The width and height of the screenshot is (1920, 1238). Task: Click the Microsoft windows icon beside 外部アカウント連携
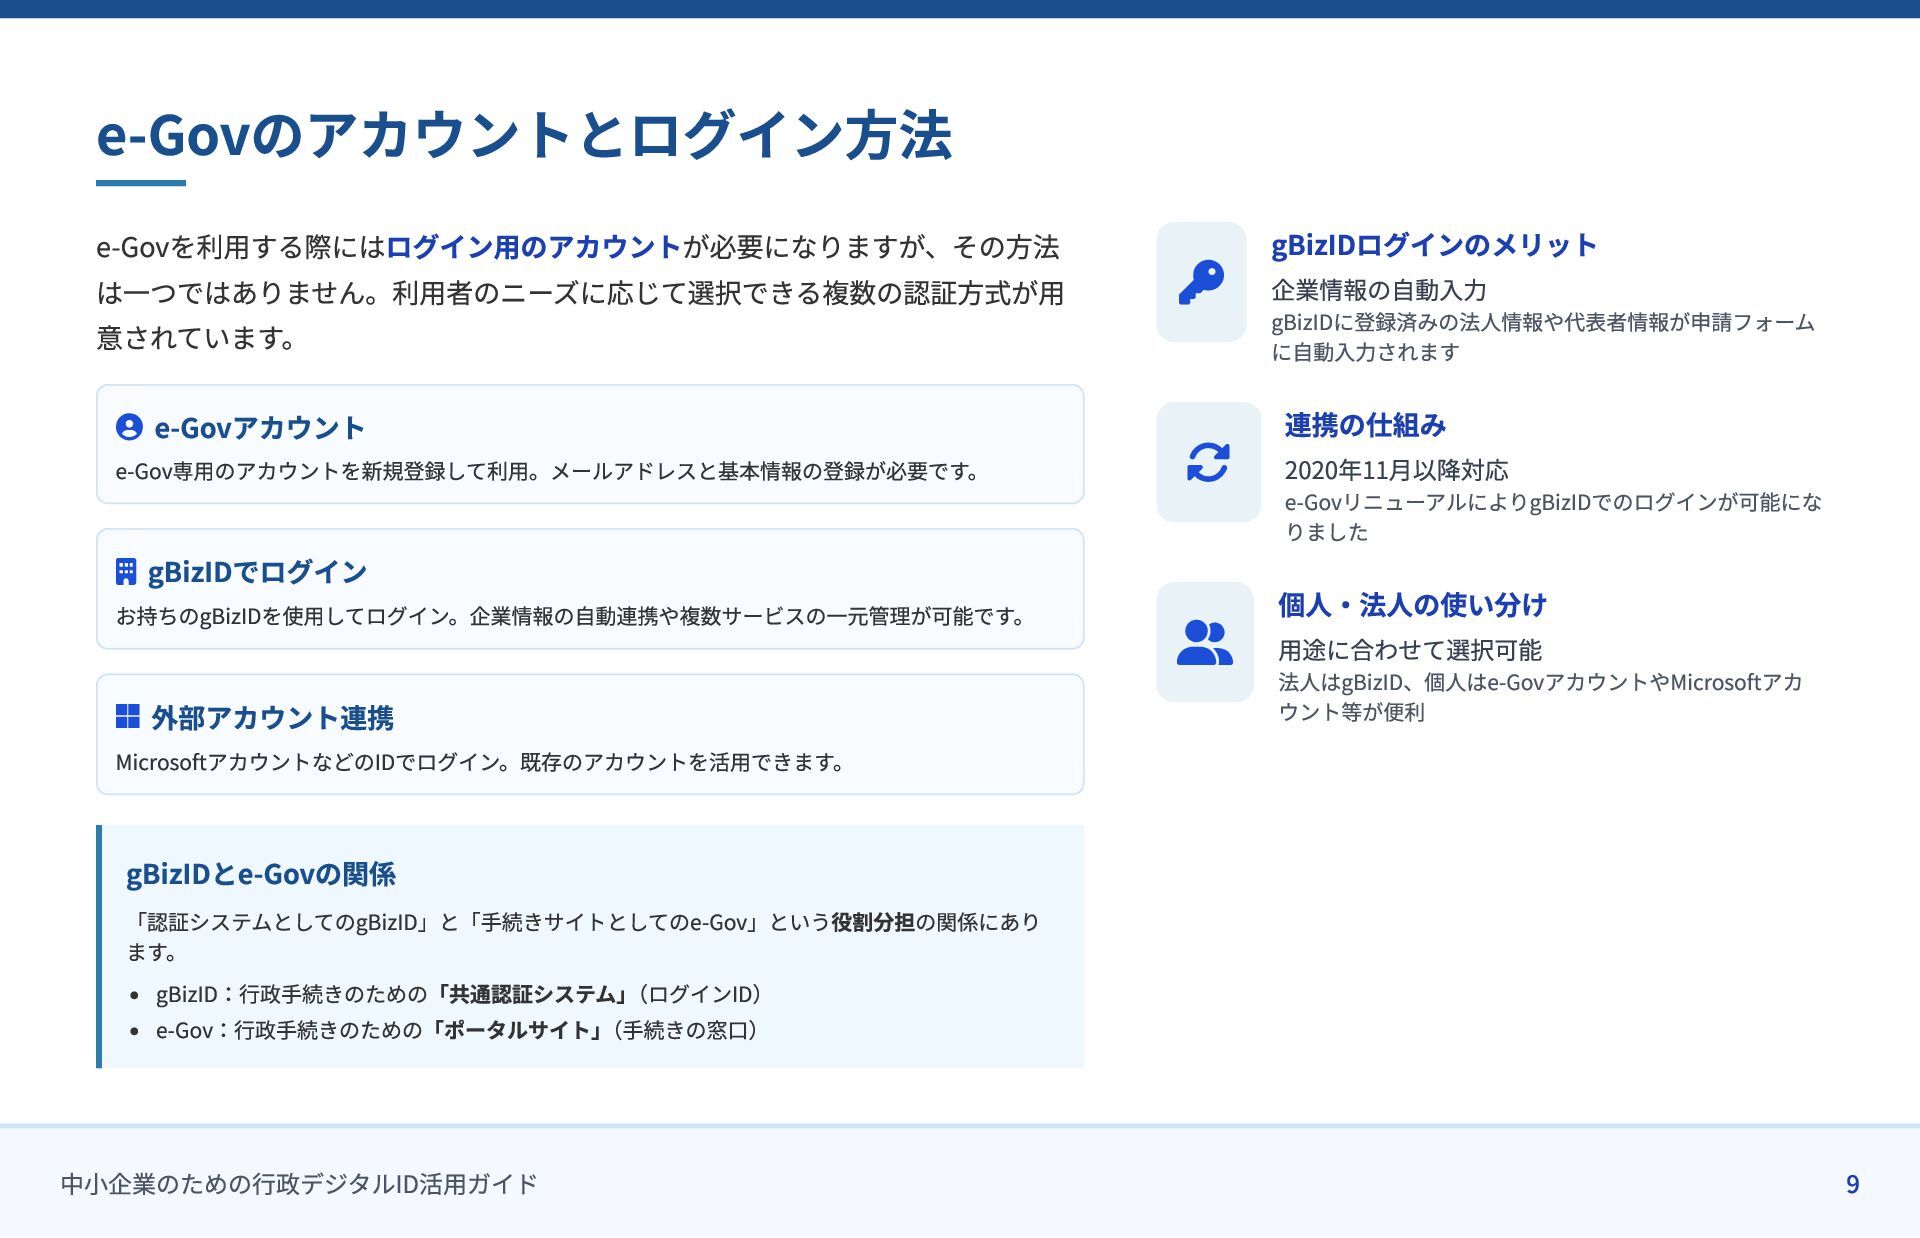pos(128,716)
